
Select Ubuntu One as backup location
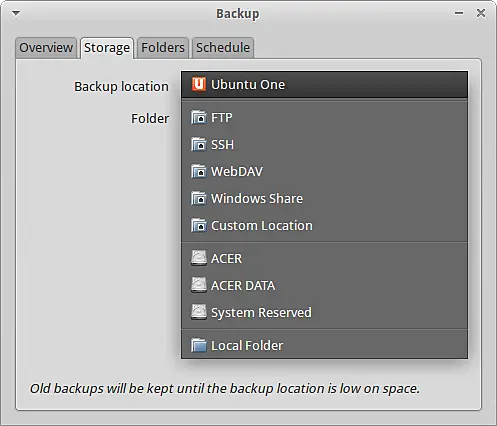click(x=324, y=85)
